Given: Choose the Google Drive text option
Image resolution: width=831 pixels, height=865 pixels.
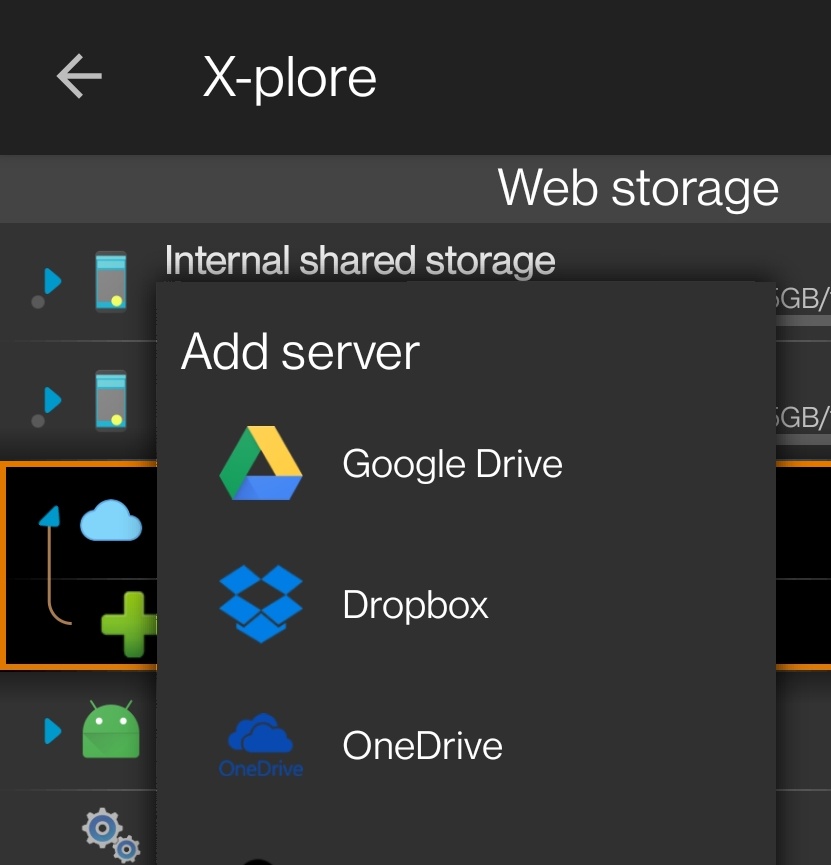Looking at the screenshot, I should pos(452,464).
